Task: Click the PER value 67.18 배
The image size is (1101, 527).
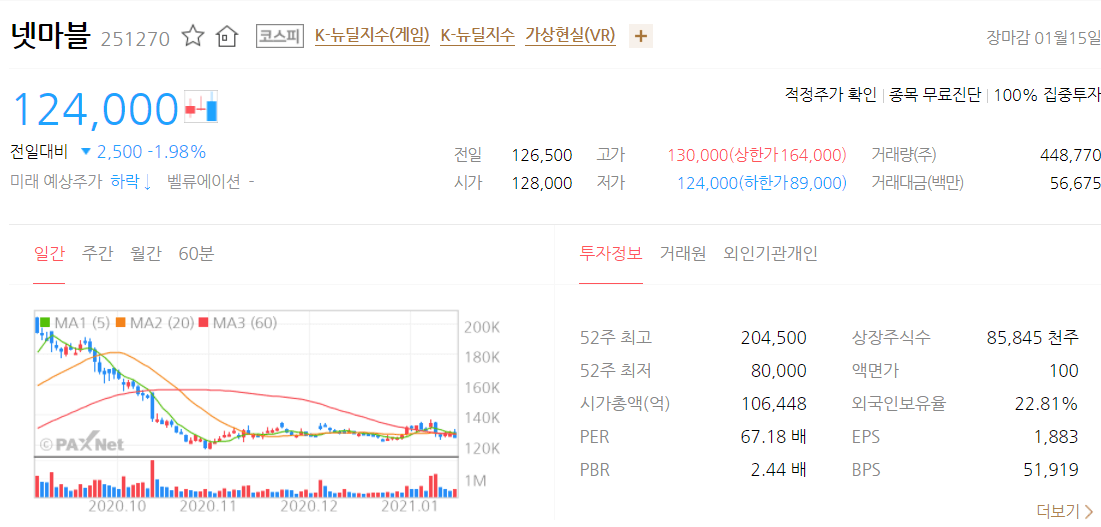Action: tap(774, 436)
